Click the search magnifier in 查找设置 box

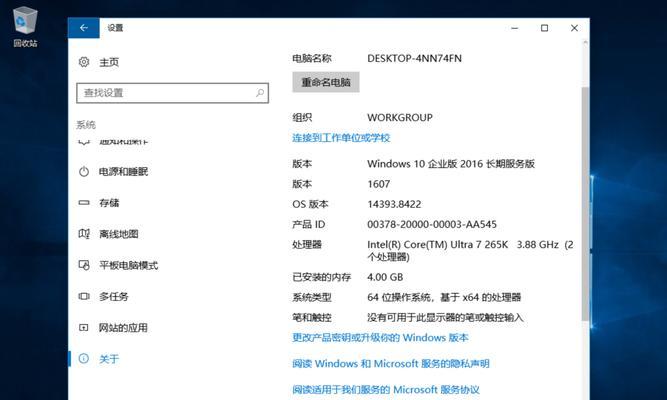(x=259, y=93)
